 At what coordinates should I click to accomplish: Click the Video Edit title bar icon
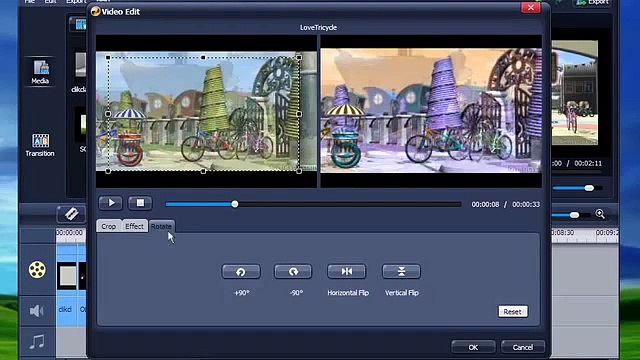96,11
